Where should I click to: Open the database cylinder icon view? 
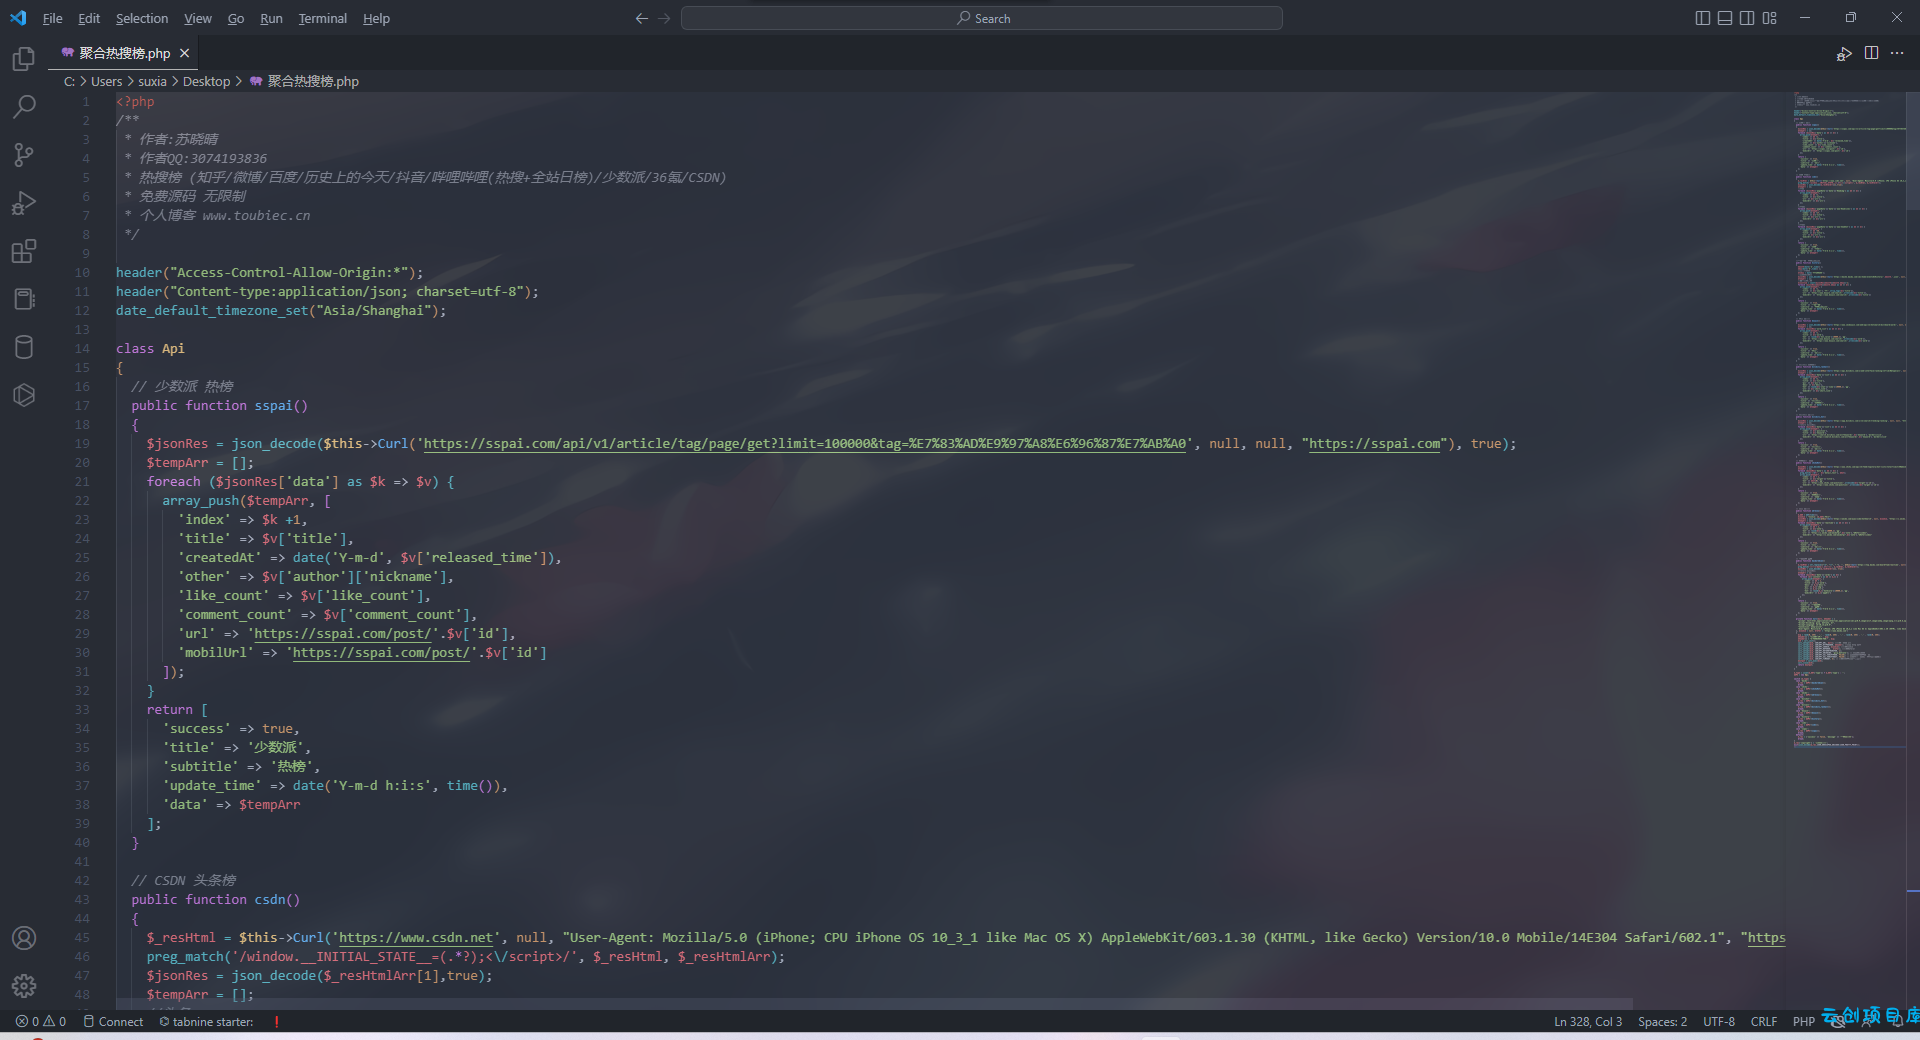pos(24,347)
